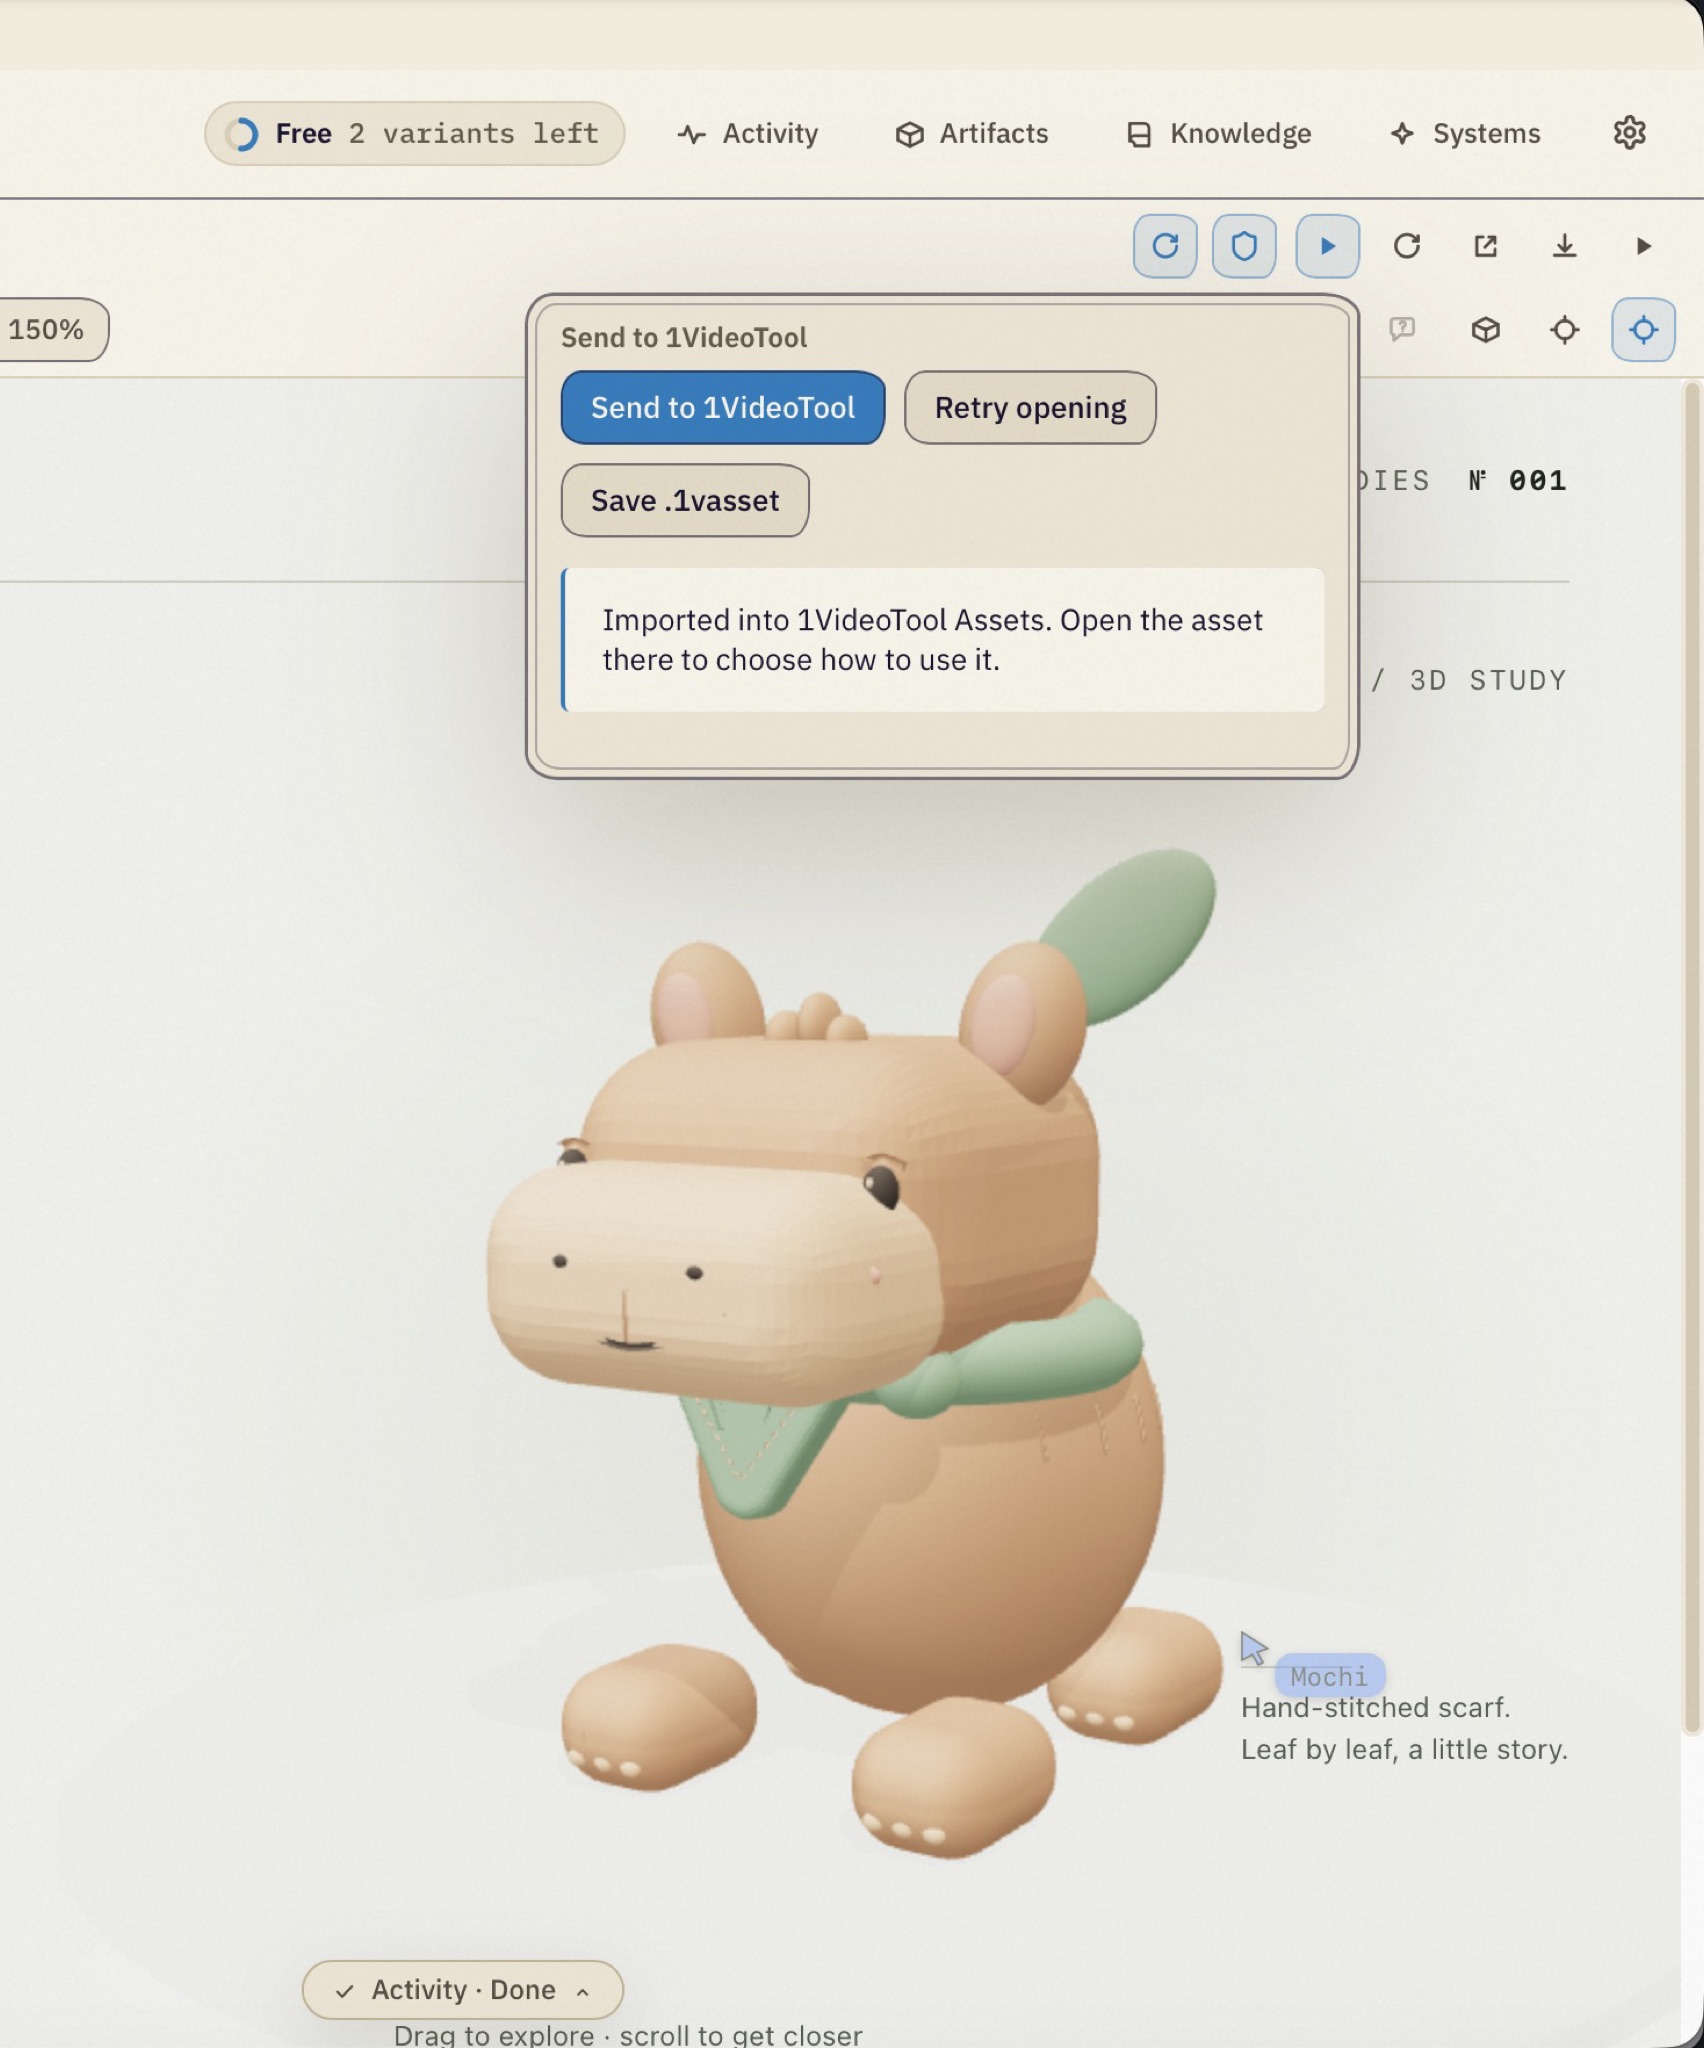Click the Save .1vasset button
Screen dimensions: 1704x2048
pyautogui.click(x=685, y=500)
